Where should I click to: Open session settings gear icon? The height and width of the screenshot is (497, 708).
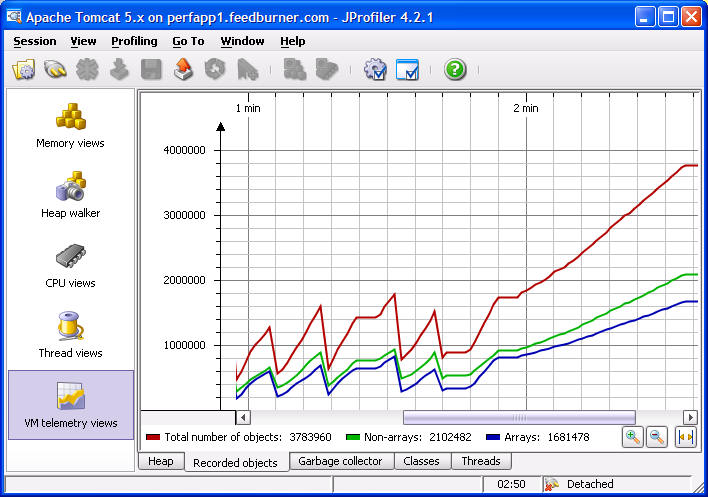tap(375, 69)
